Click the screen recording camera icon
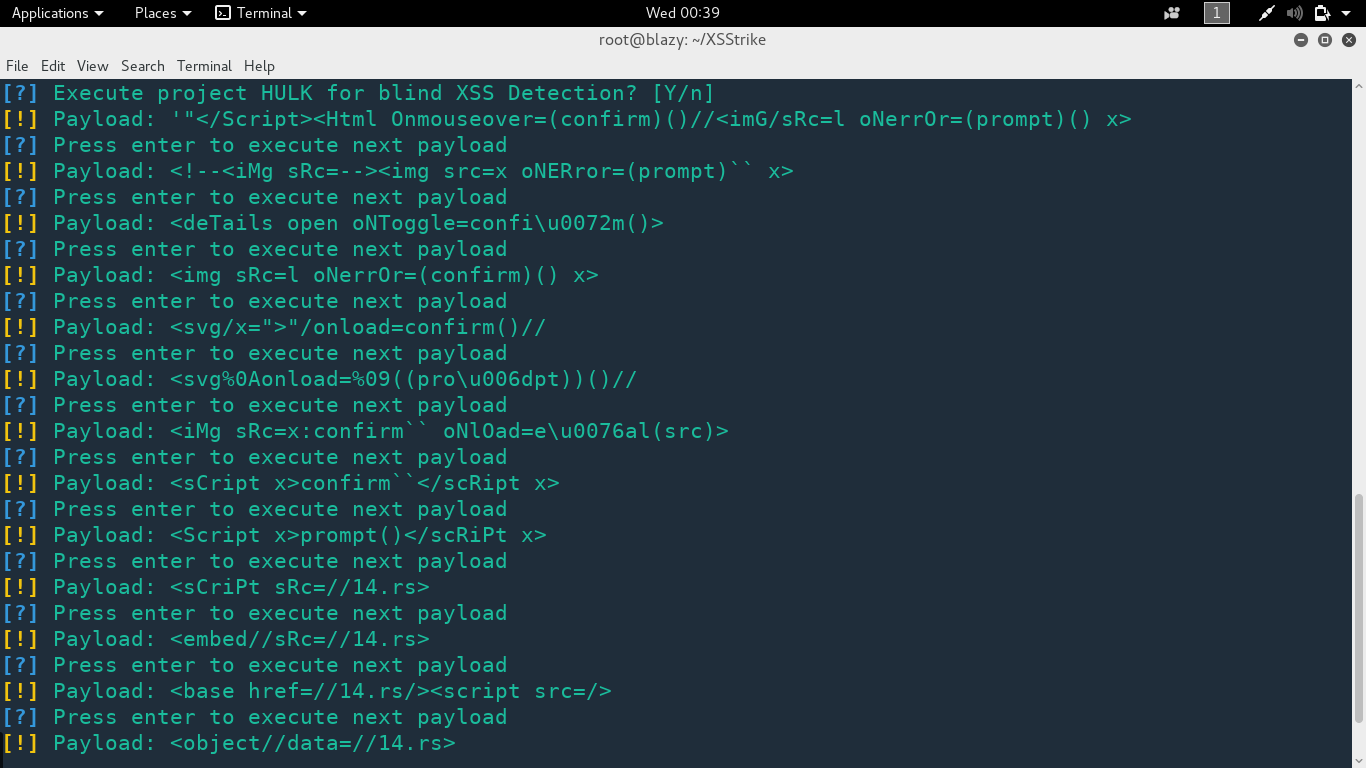 (x=1172, y=13)
